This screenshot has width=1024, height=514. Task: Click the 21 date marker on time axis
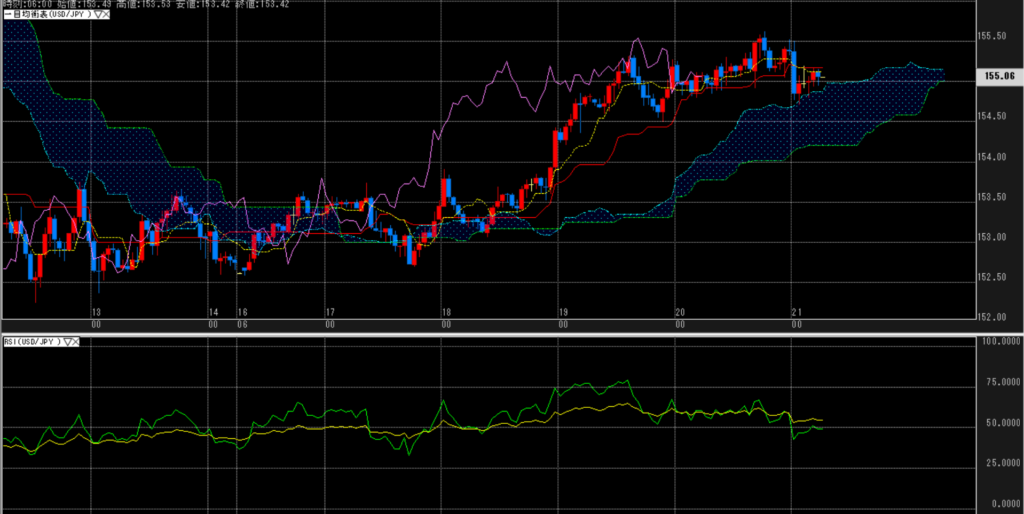[x=796, y=312]
